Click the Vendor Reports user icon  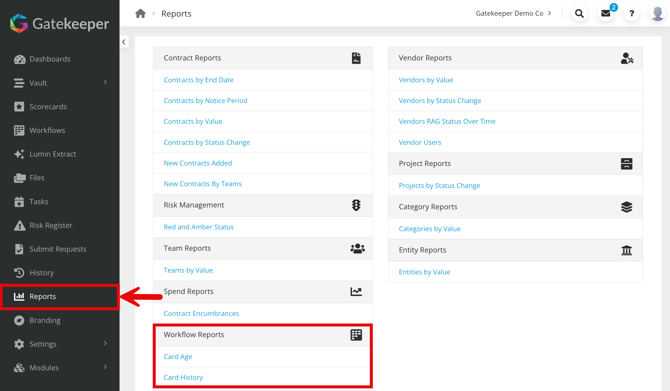[x=627, y=58]
